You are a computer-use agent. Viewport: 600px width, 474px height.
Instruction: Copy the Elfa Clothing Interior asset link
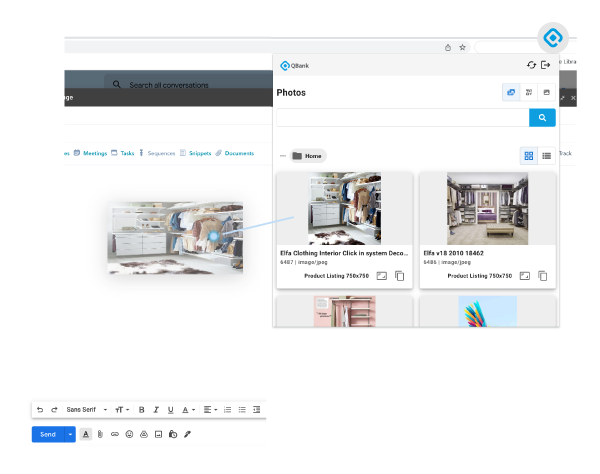point(399,276)
